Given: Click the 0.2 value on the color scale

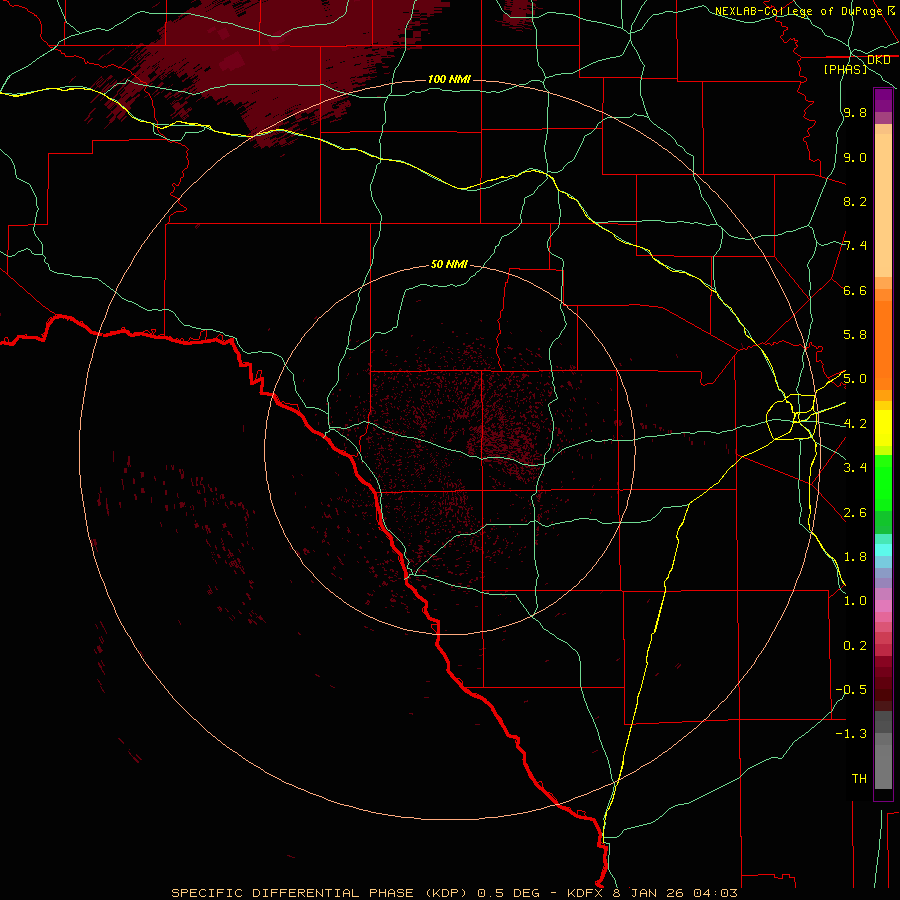Looking at the screenshot, I should [855, 646].
